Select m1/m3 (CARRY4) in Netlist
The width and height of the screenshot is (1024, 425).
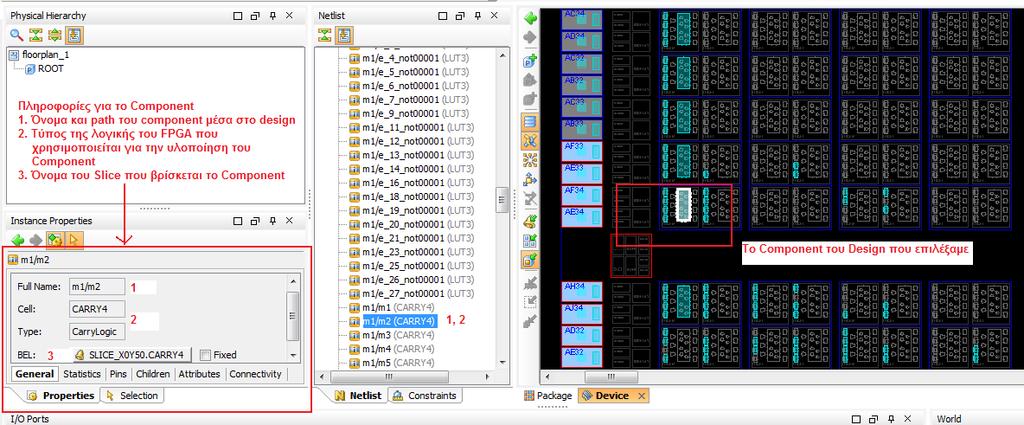click(x=398, y=335)
